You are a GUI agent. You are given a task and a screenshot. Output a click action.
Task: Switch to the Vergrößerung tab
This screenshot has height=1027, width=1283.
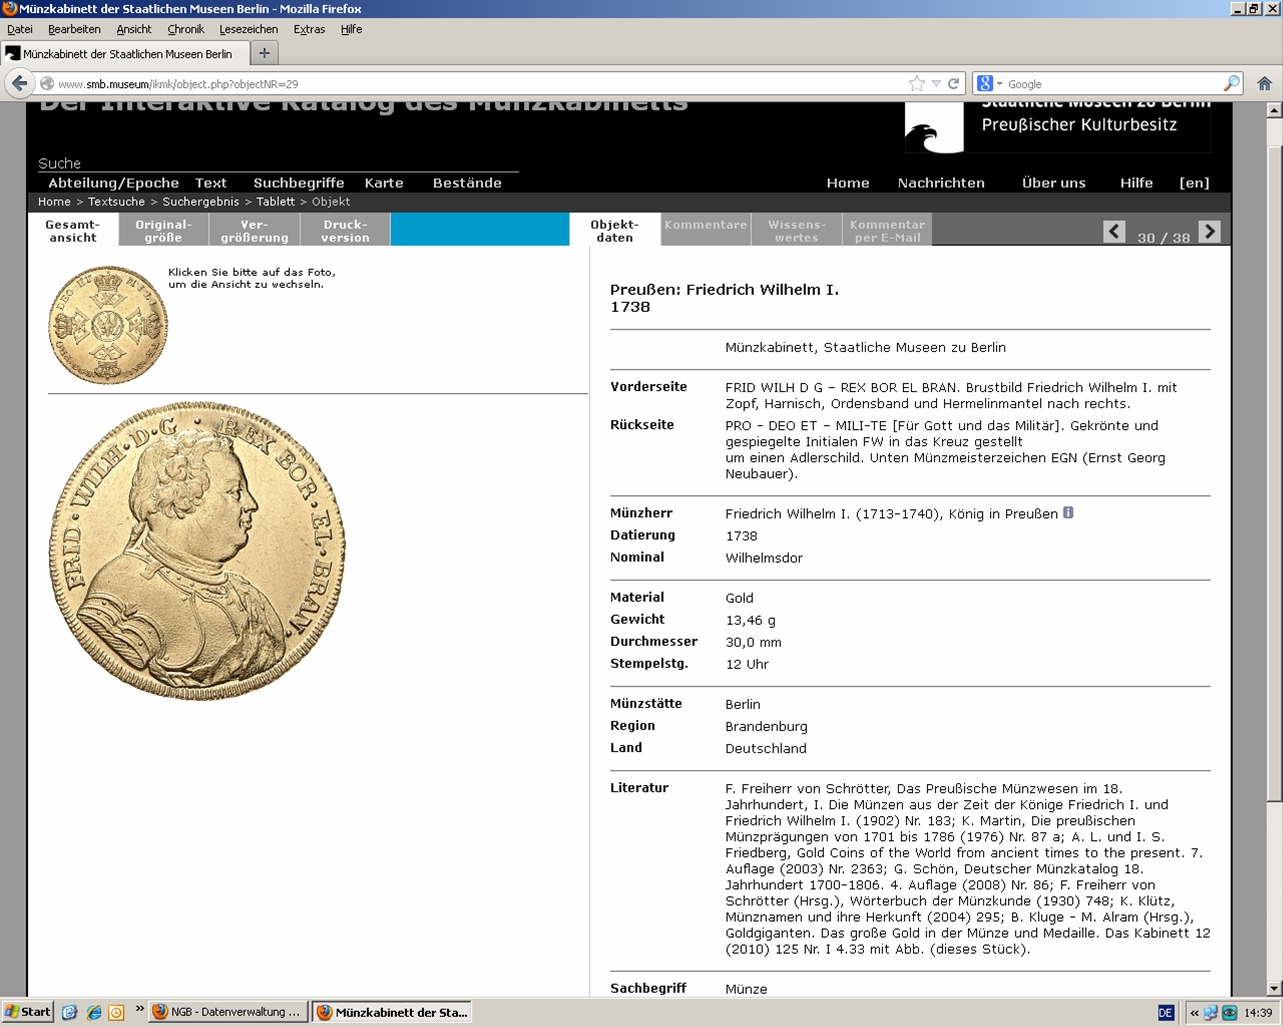point(254,231)
